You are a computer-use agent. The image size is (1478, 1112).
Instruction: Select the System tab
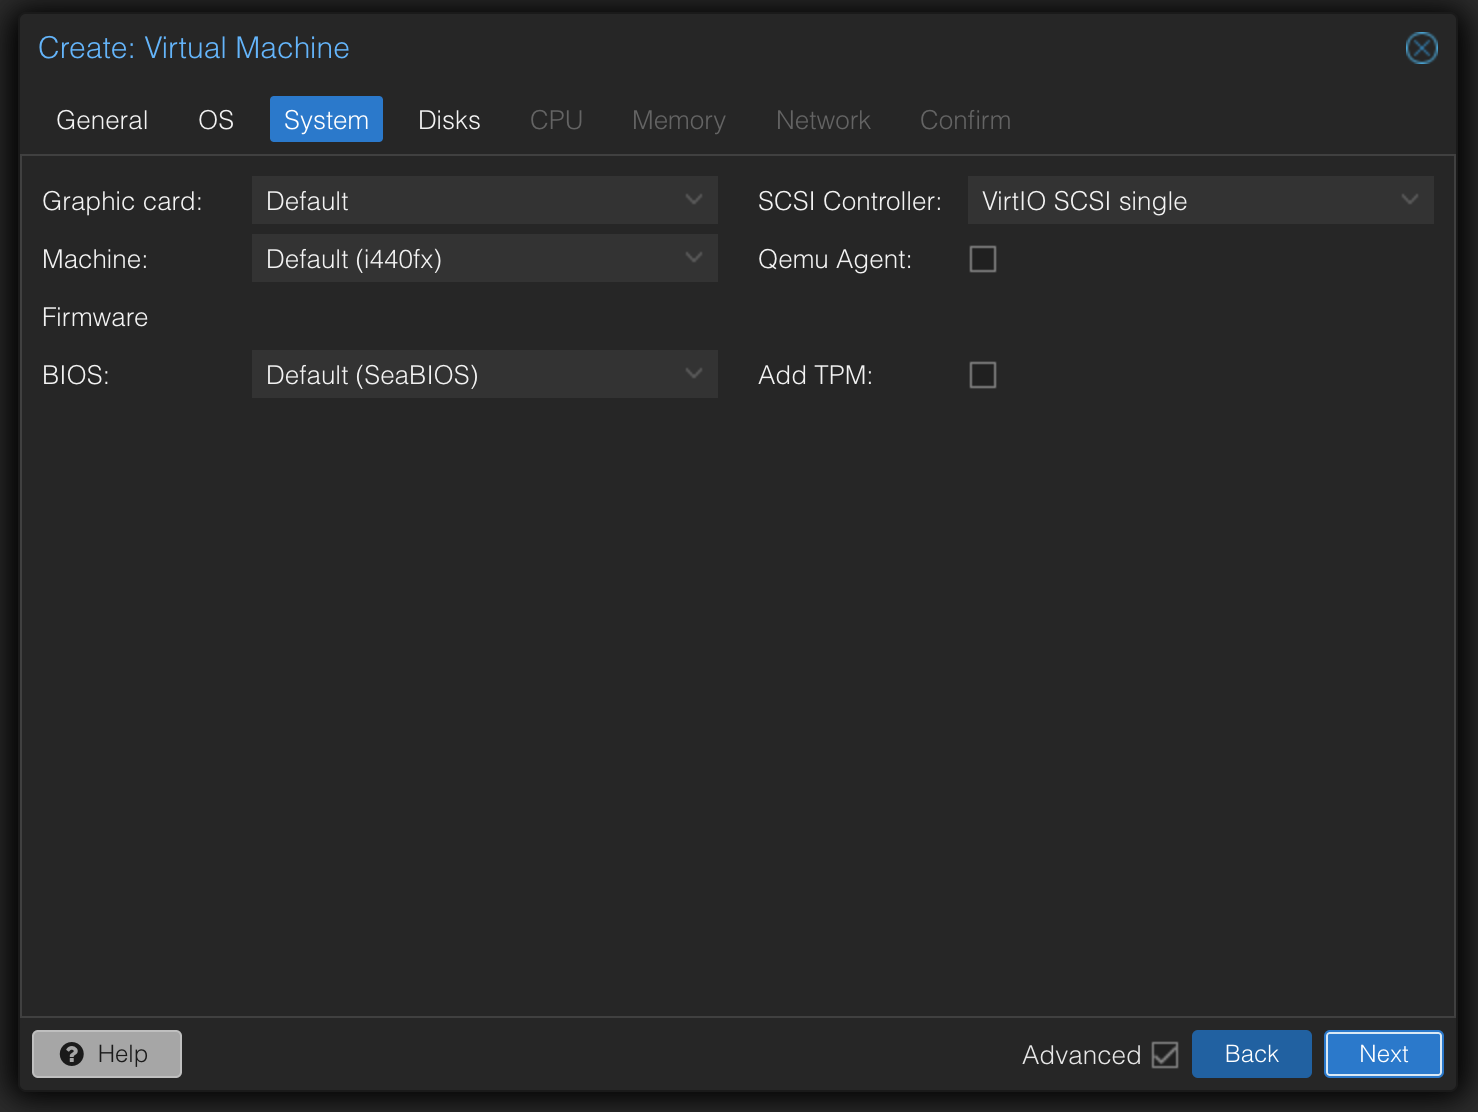(326, 119)
